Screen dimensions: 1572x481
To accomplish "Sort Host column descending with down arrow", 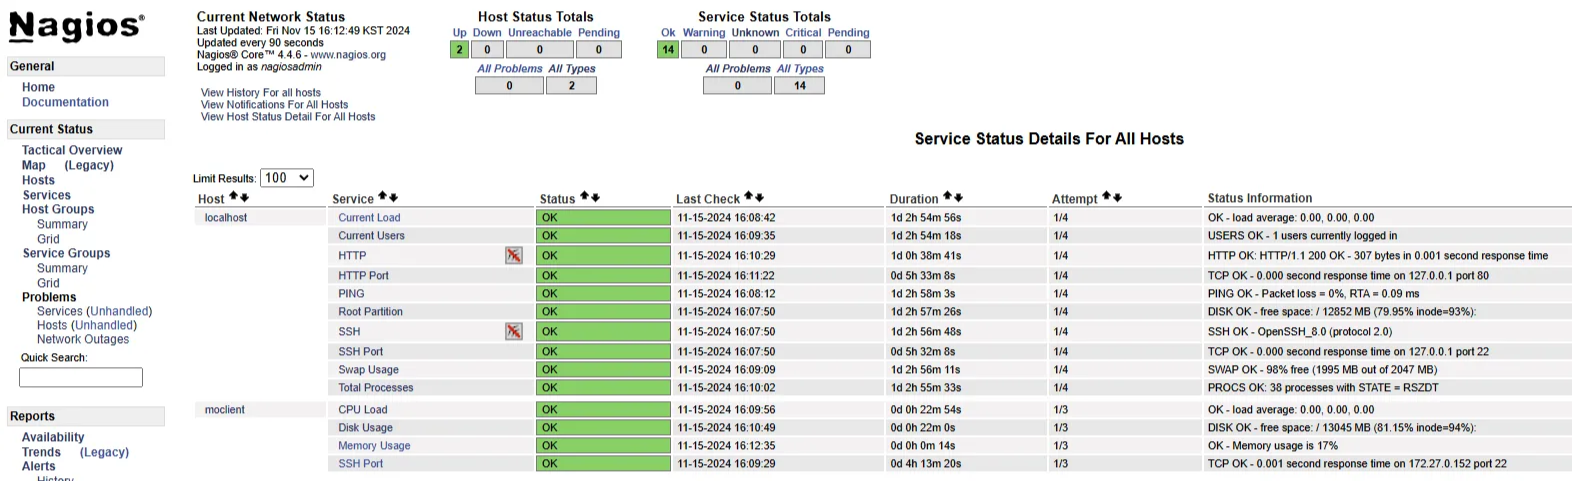I will (x=244, y=197).
